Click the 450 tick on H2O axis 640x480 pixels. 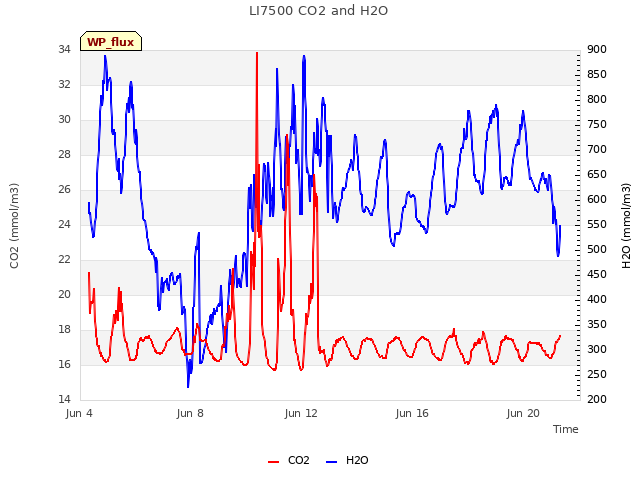tap(597, 275)
